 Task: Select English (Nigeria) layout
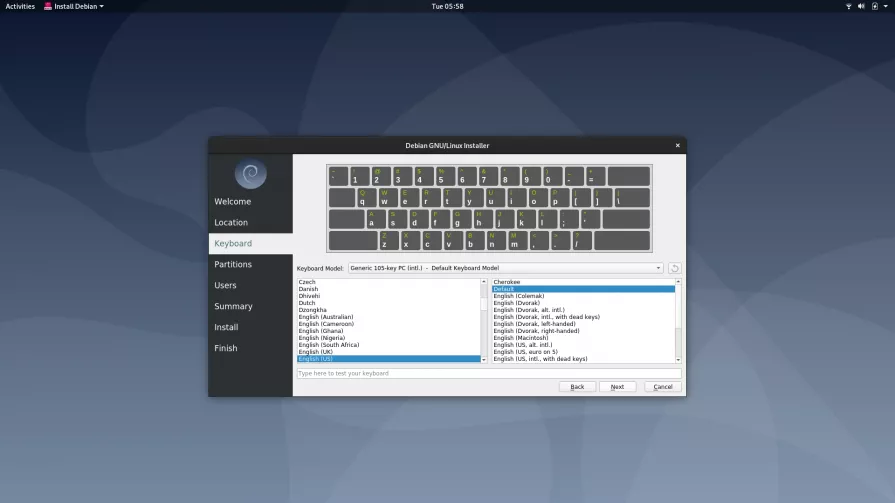pos(389,338)
